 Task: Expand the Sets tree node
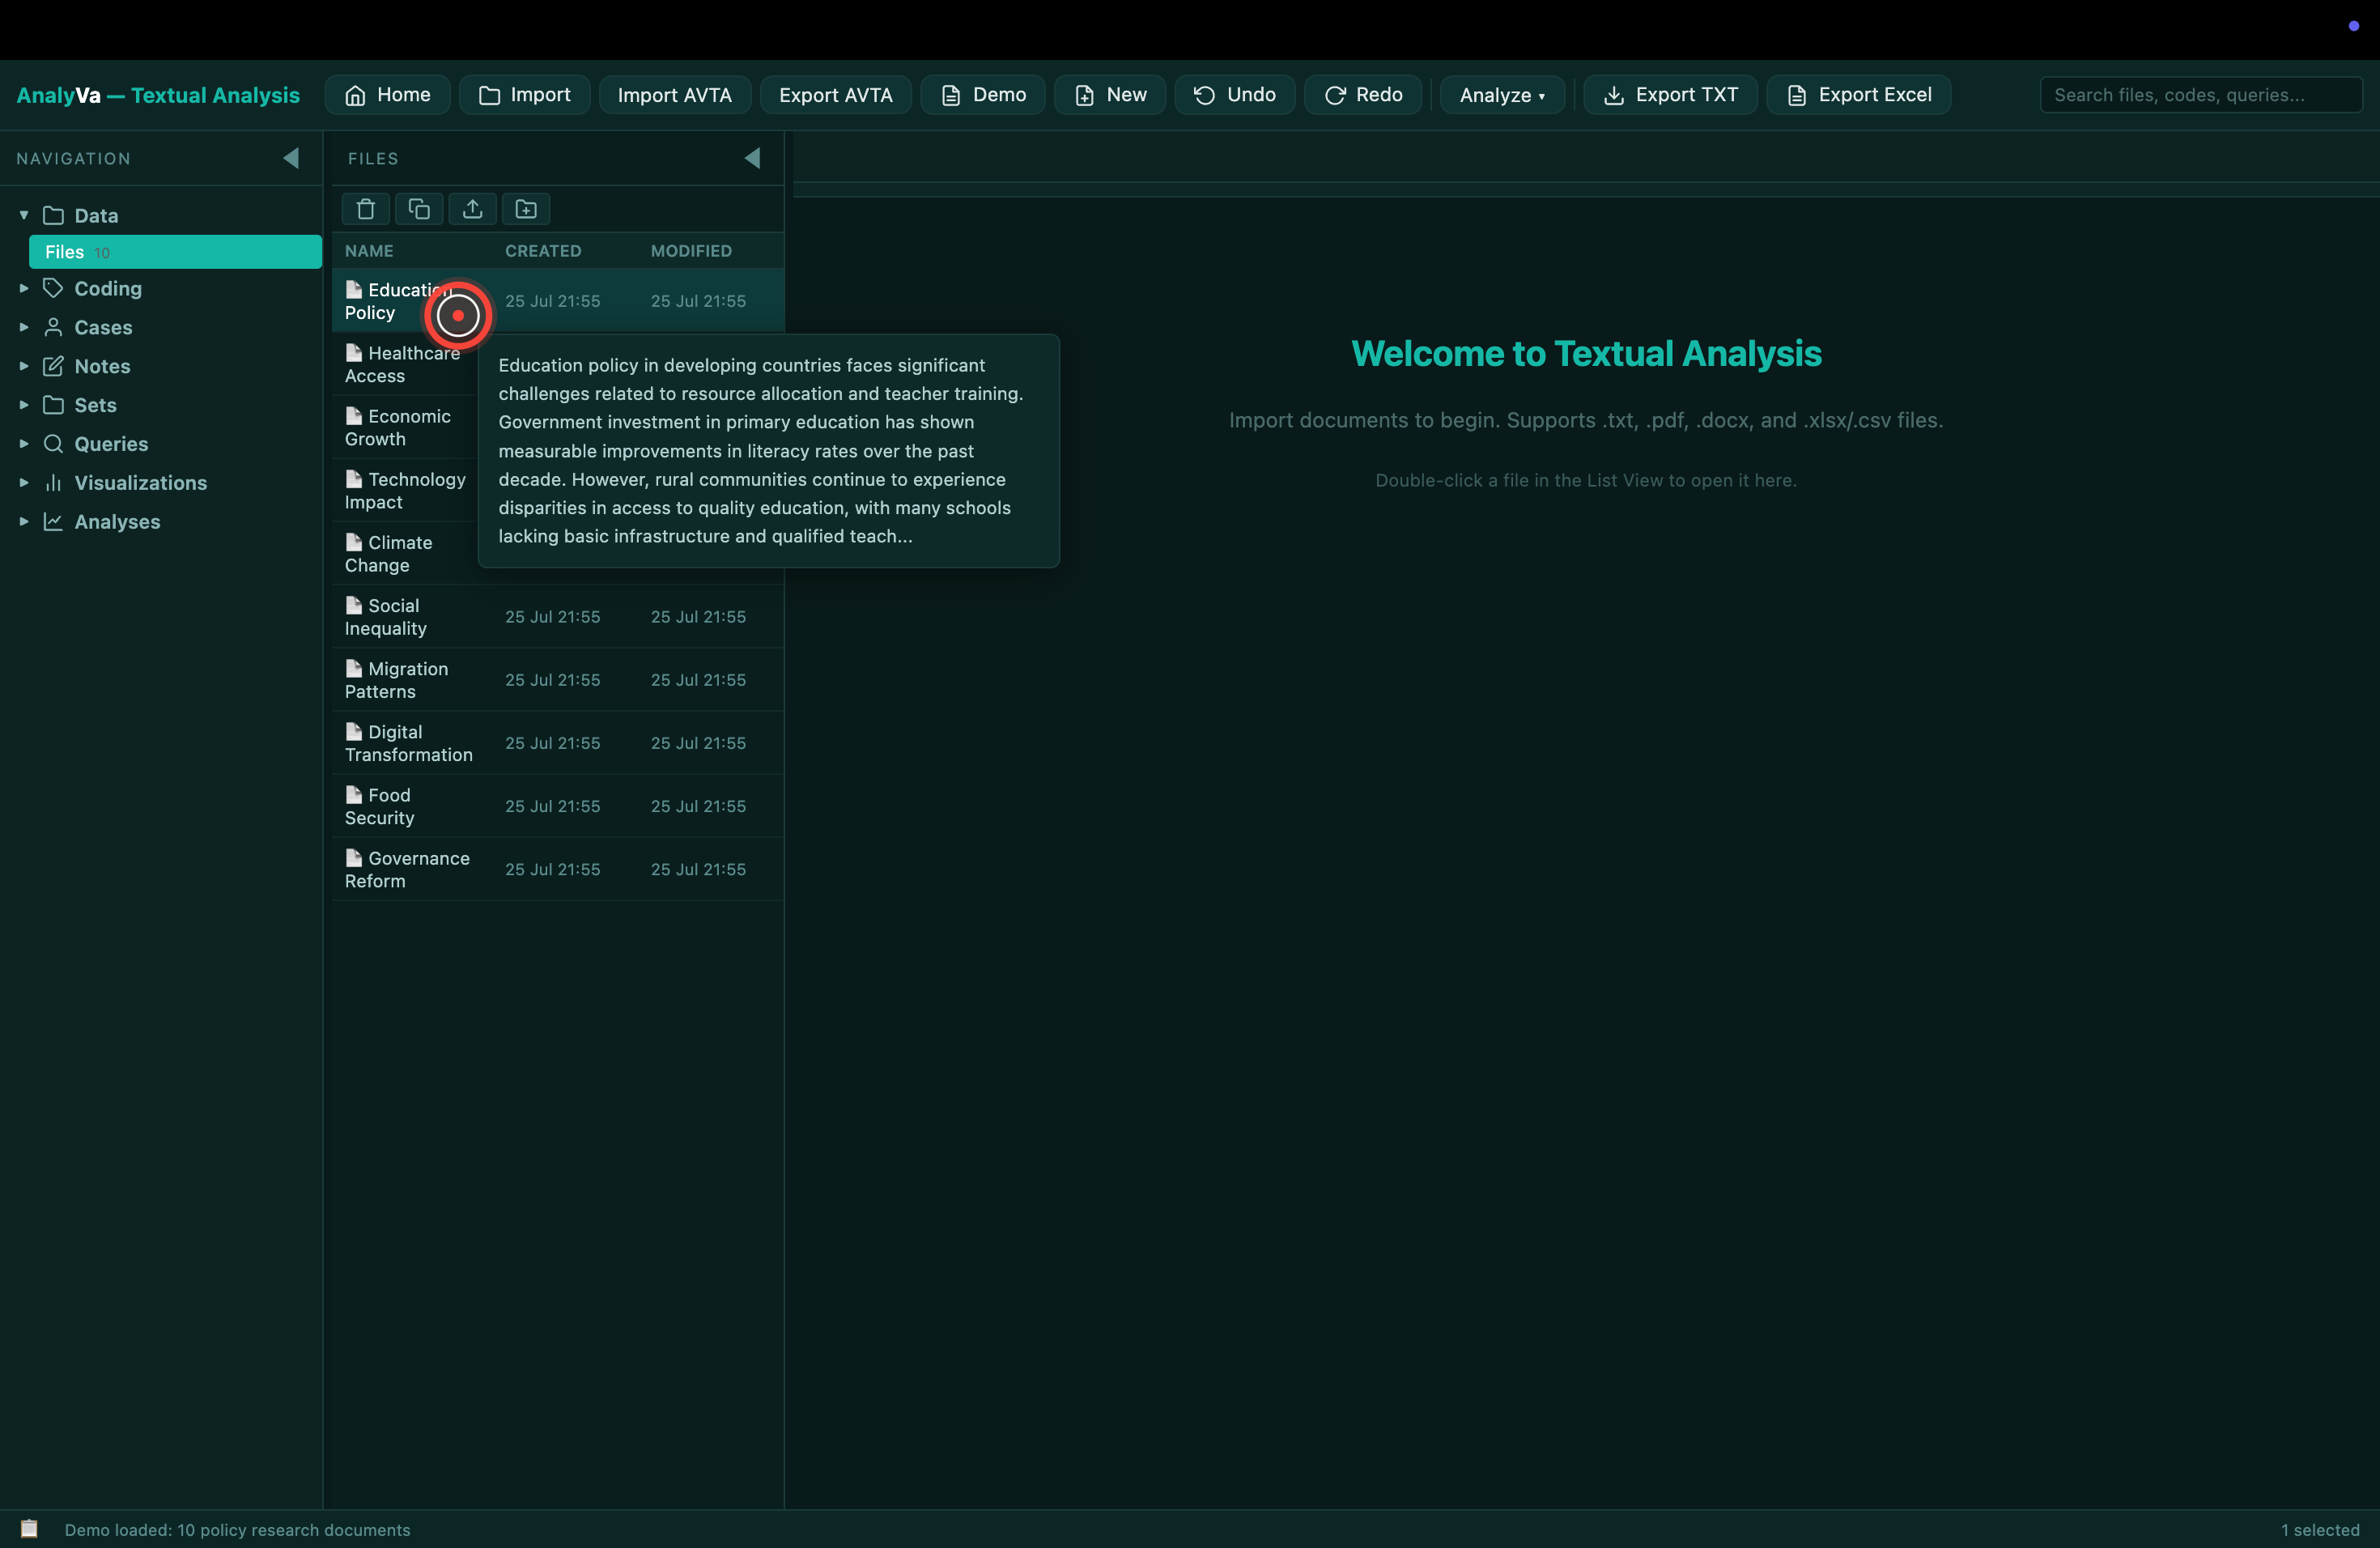coord(24,405)
